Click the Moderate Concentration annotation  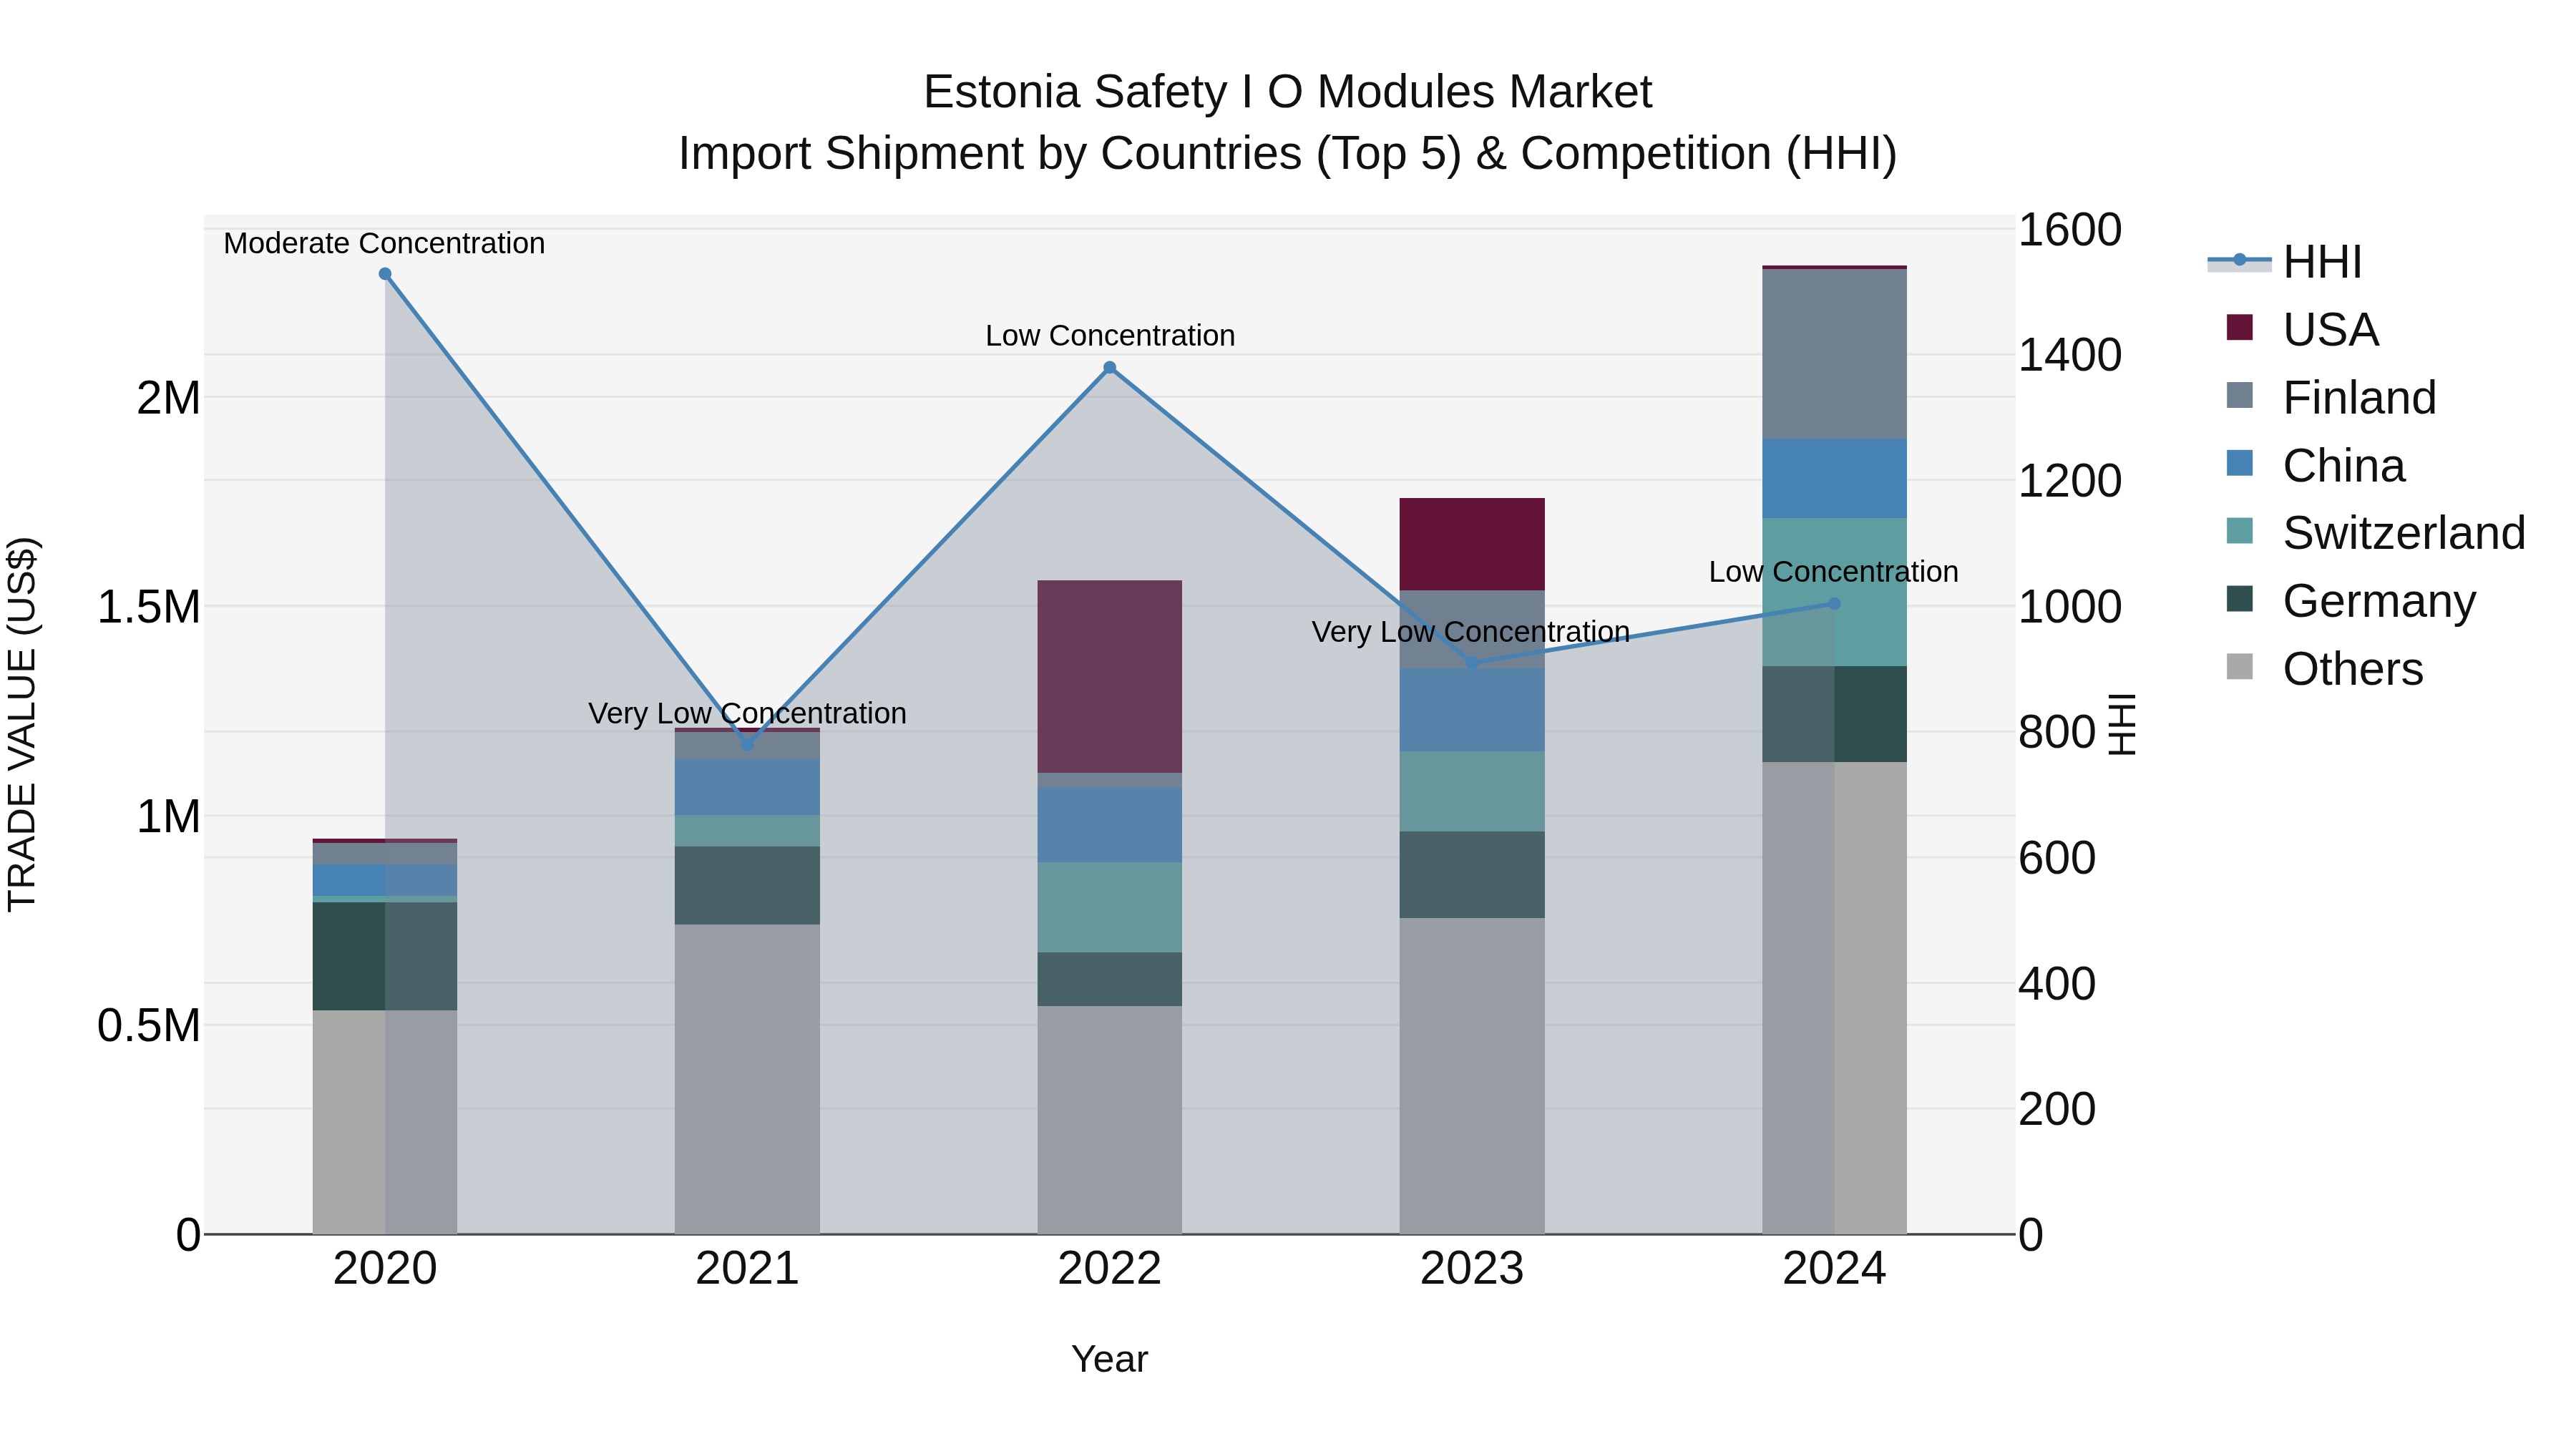384,243
